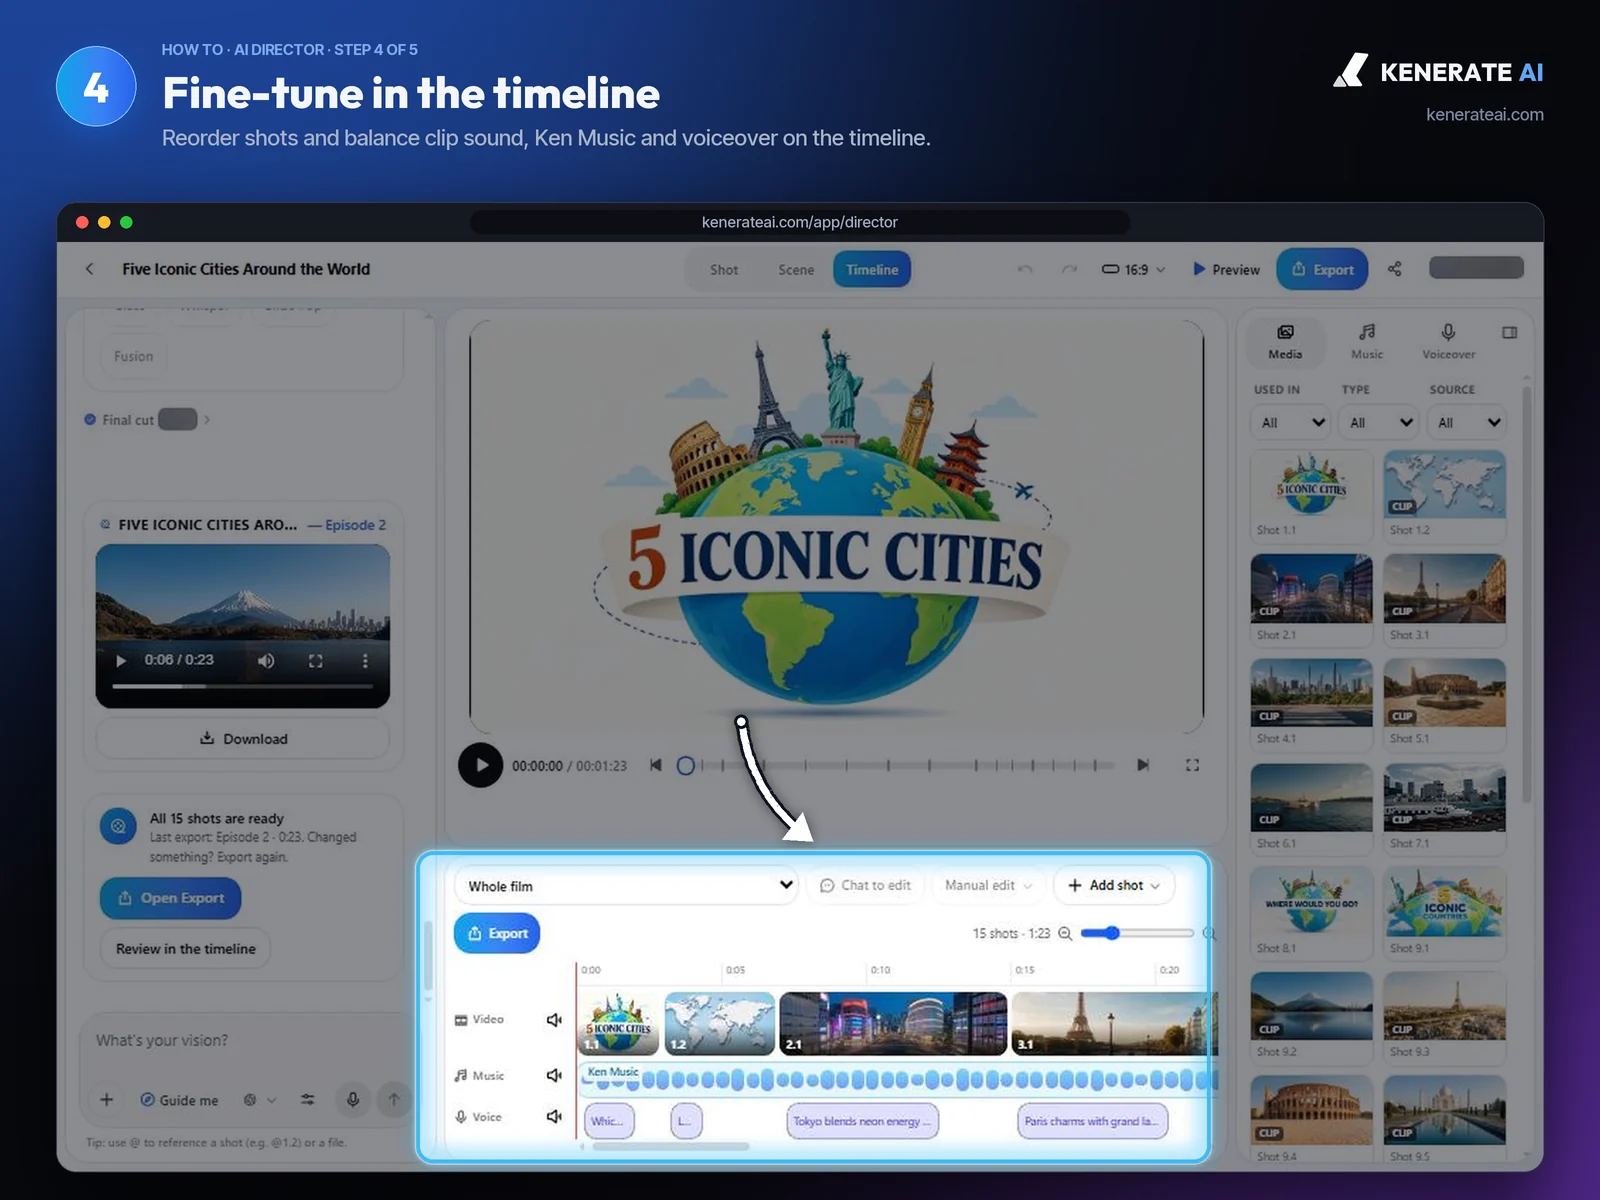The width and height of the screenshot is (1600, 1200).
Task: Expand the Final cut chevron
Action: click(x=207, y=420)
